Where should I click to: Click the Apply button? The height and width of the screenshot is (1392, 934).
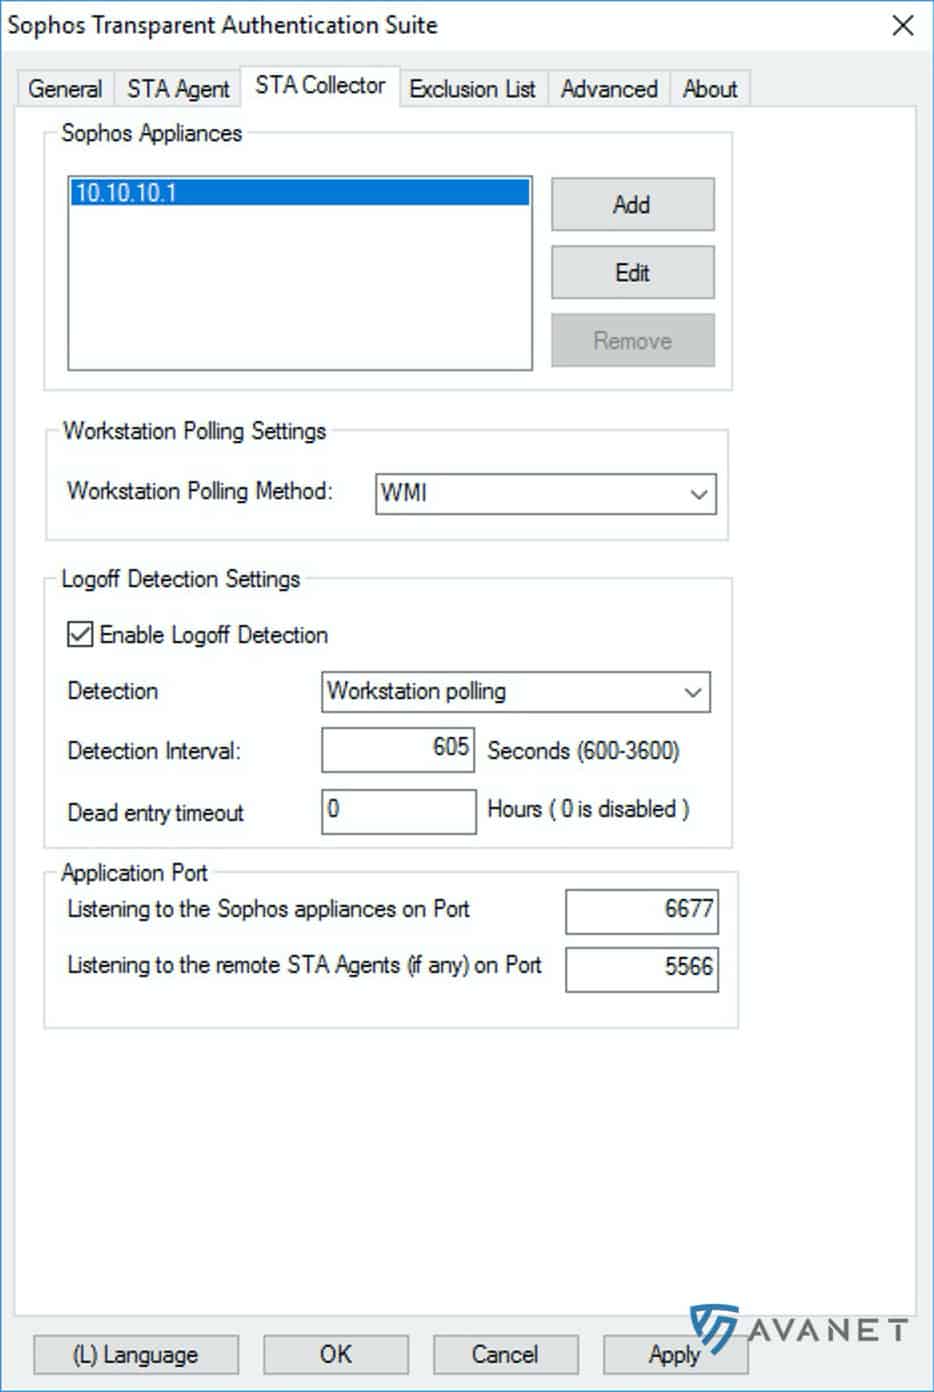[x=675, y=1355]
